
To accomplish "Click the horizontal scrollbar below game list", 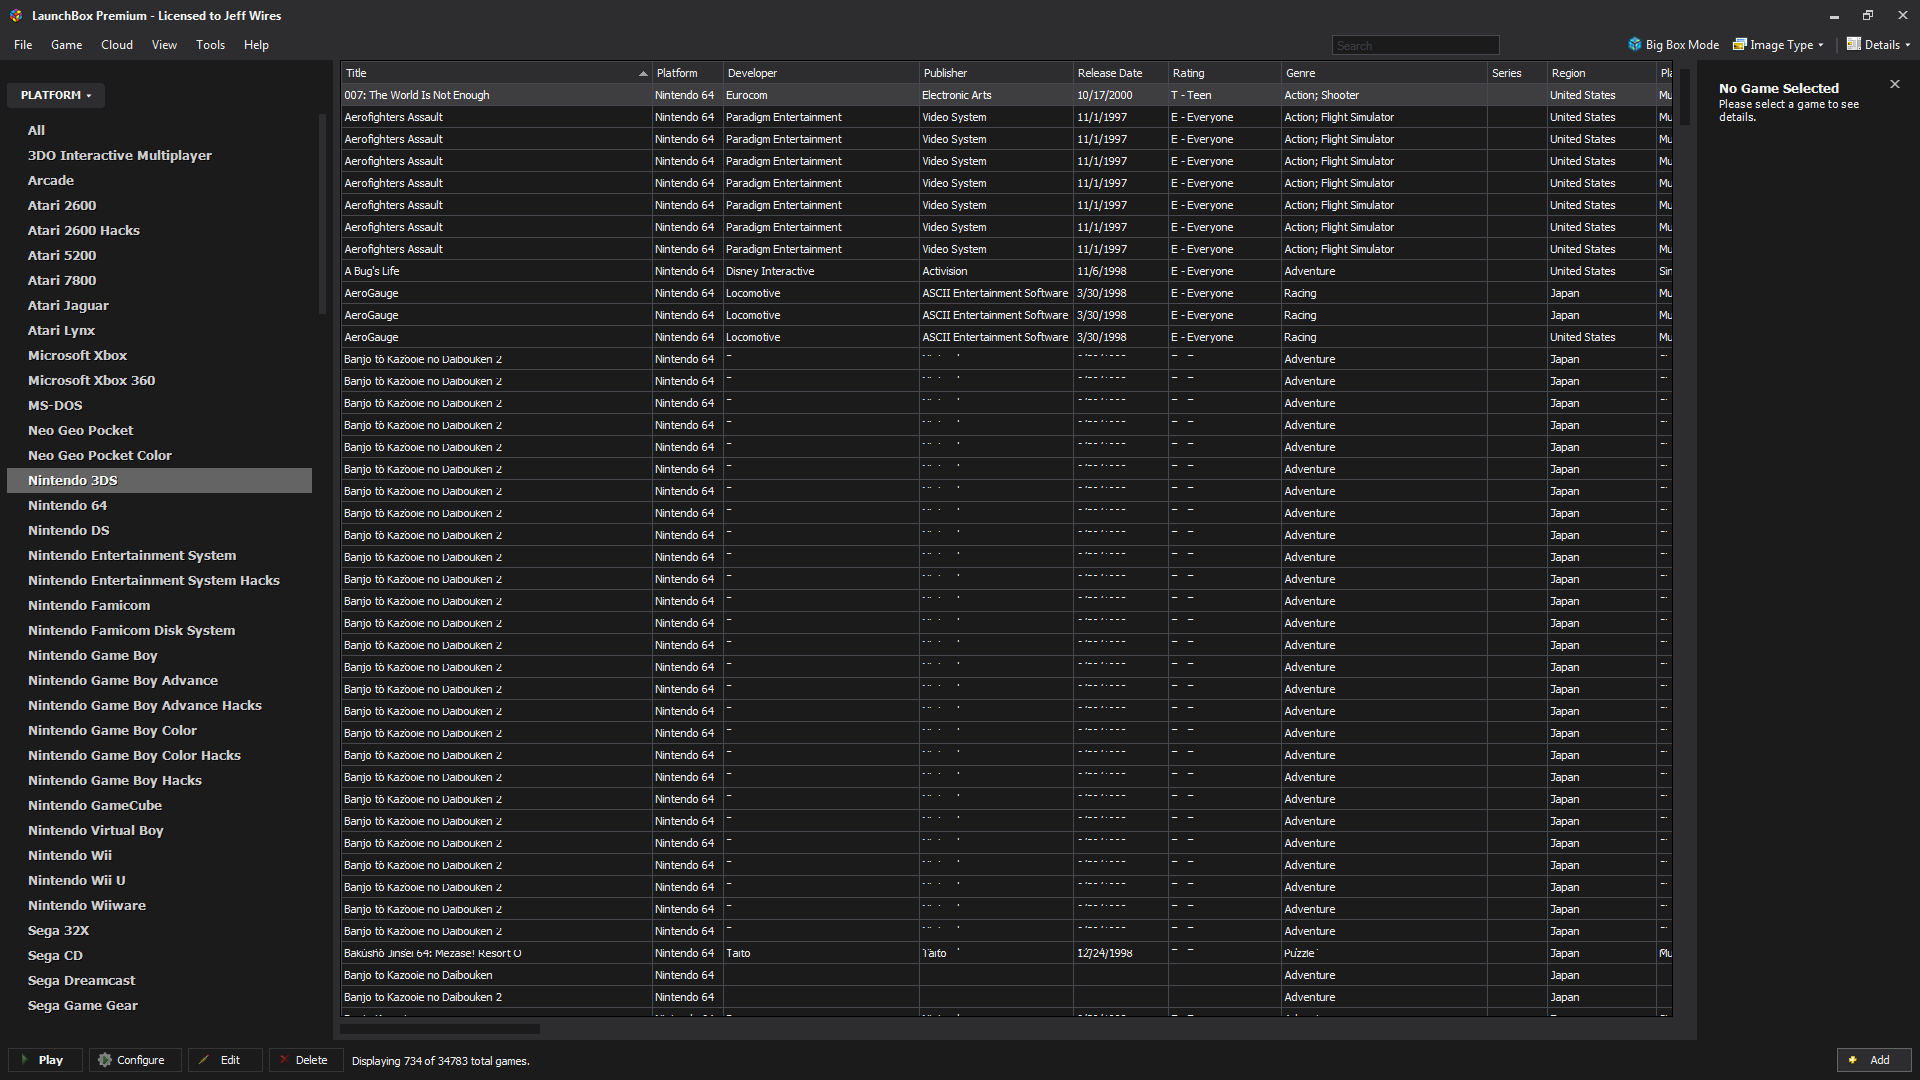I will coord(440,1028).
